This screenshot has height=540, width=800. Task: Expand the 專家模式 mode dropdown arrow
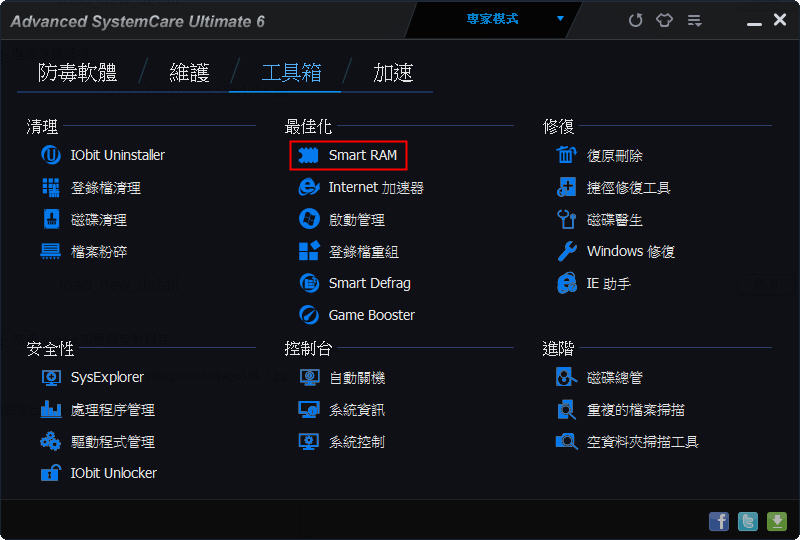click(x=560, y=19)
